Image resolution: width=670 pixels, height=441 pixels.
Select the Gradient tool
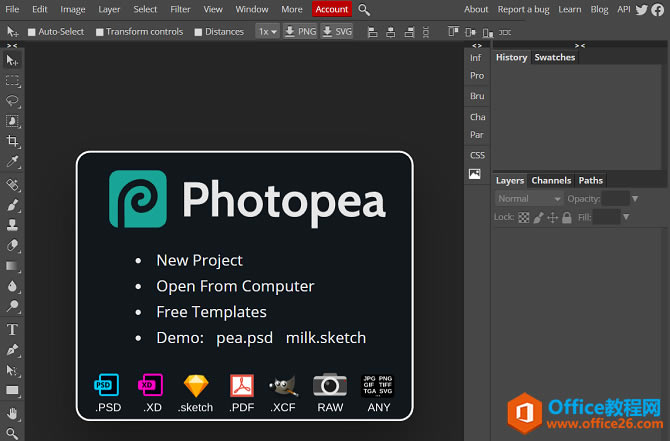[x=12, y=266]
